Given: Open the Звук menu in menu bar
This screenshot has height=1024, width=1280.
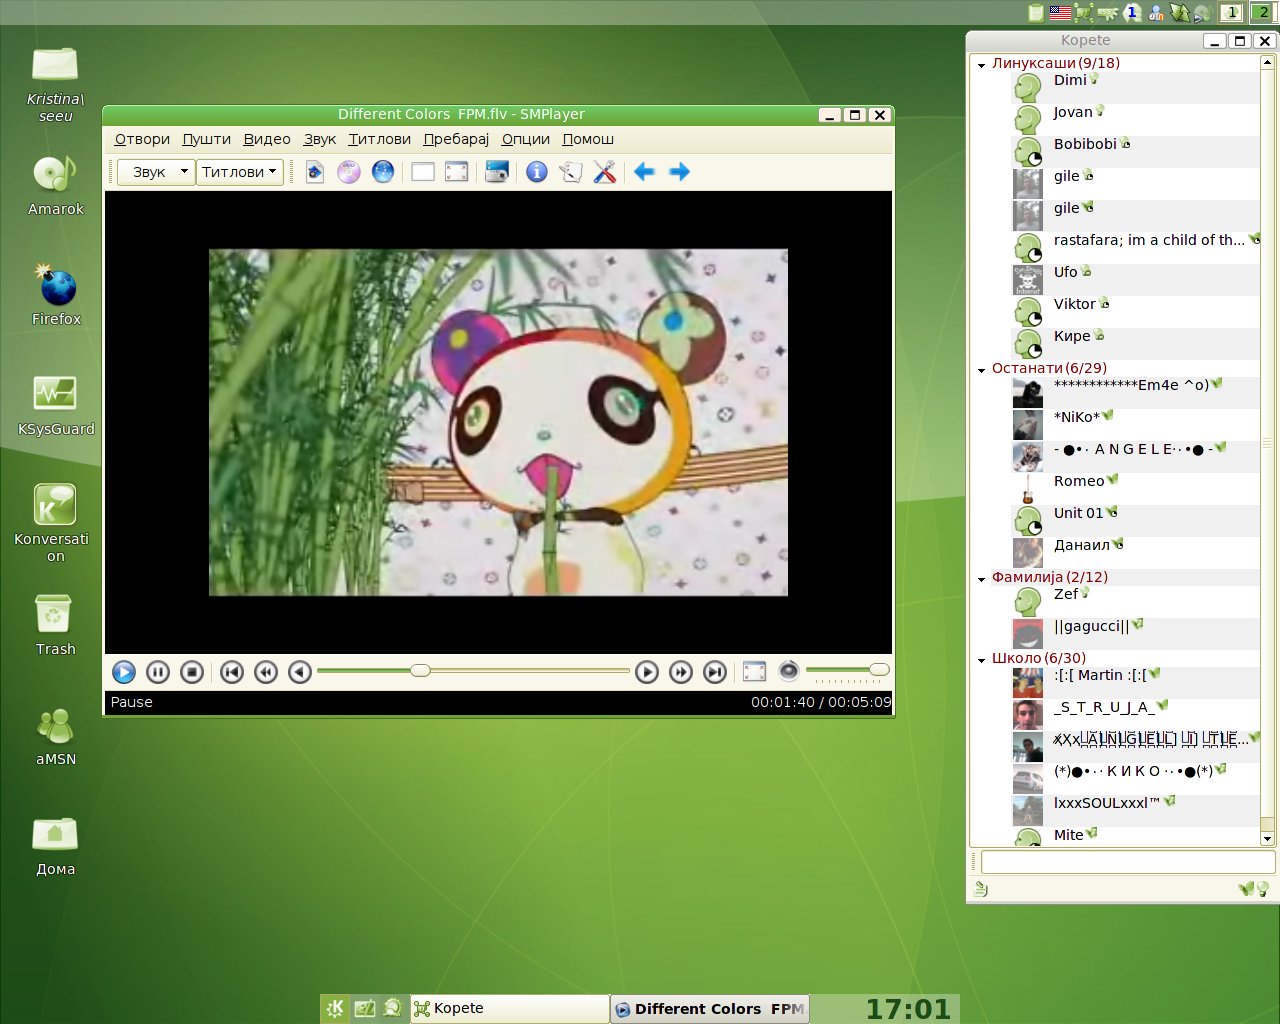Looking at the screenshot, I should (x=320, y=139).
